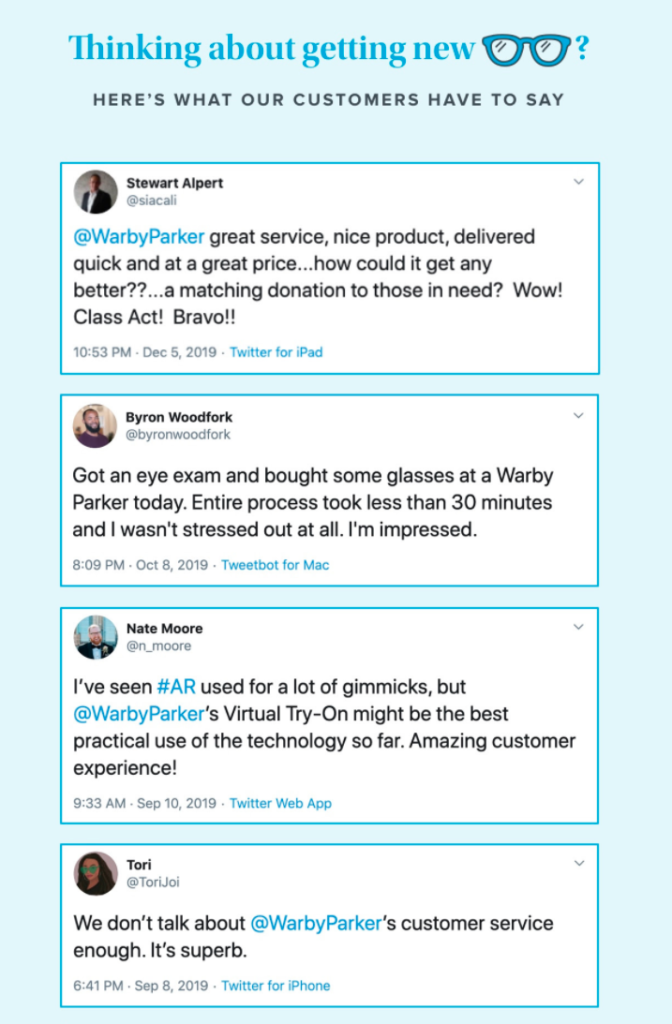This screenshot has height=1024, width=672.
Task: Open the Twitter for iPhone link
Action: (x=276, y=985)
